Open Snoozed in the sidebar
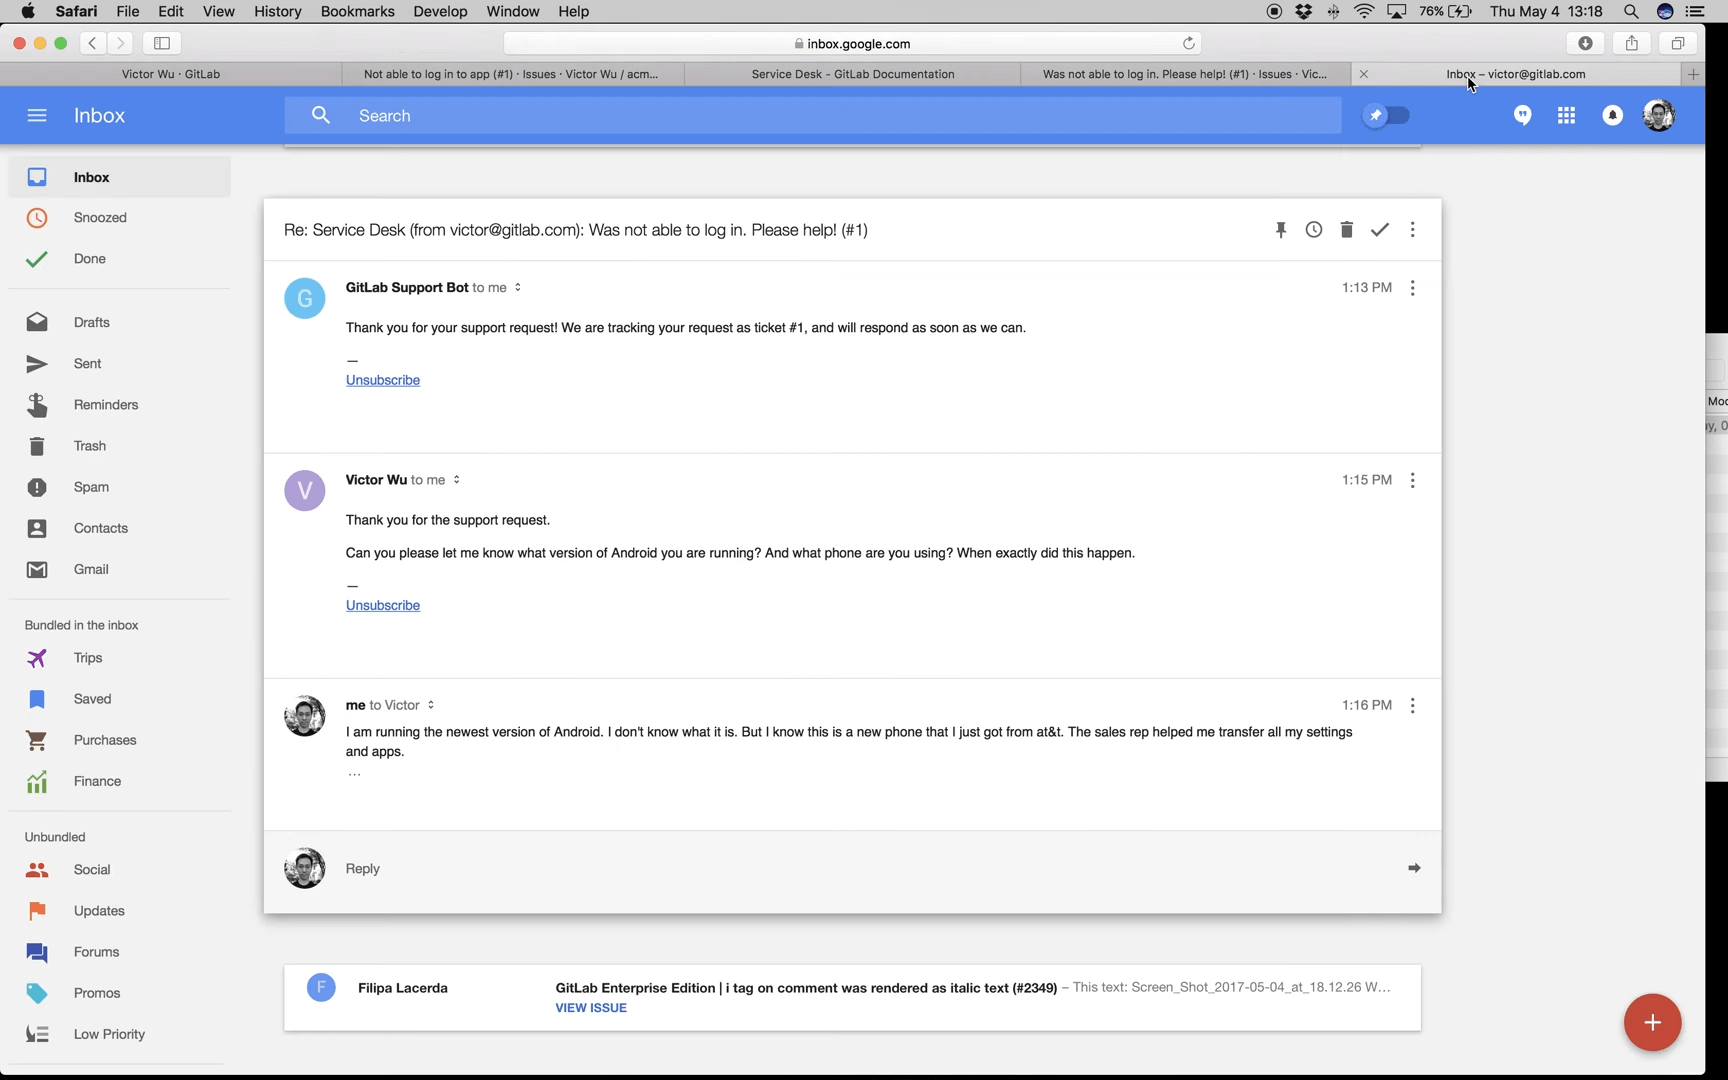Image resolution: width=1728 pixels, height=1080 pixels. pyautogui.click(x=120, y=218)
